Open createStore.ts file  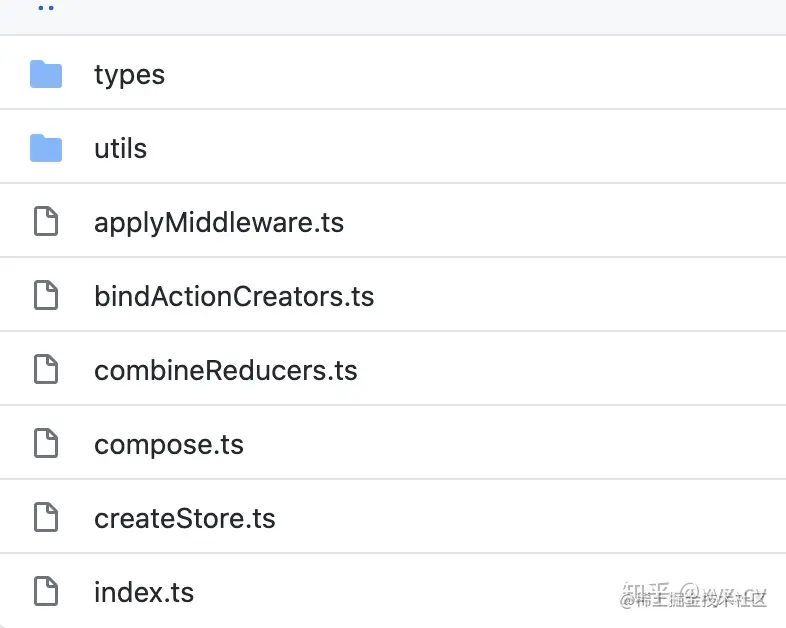184,518
